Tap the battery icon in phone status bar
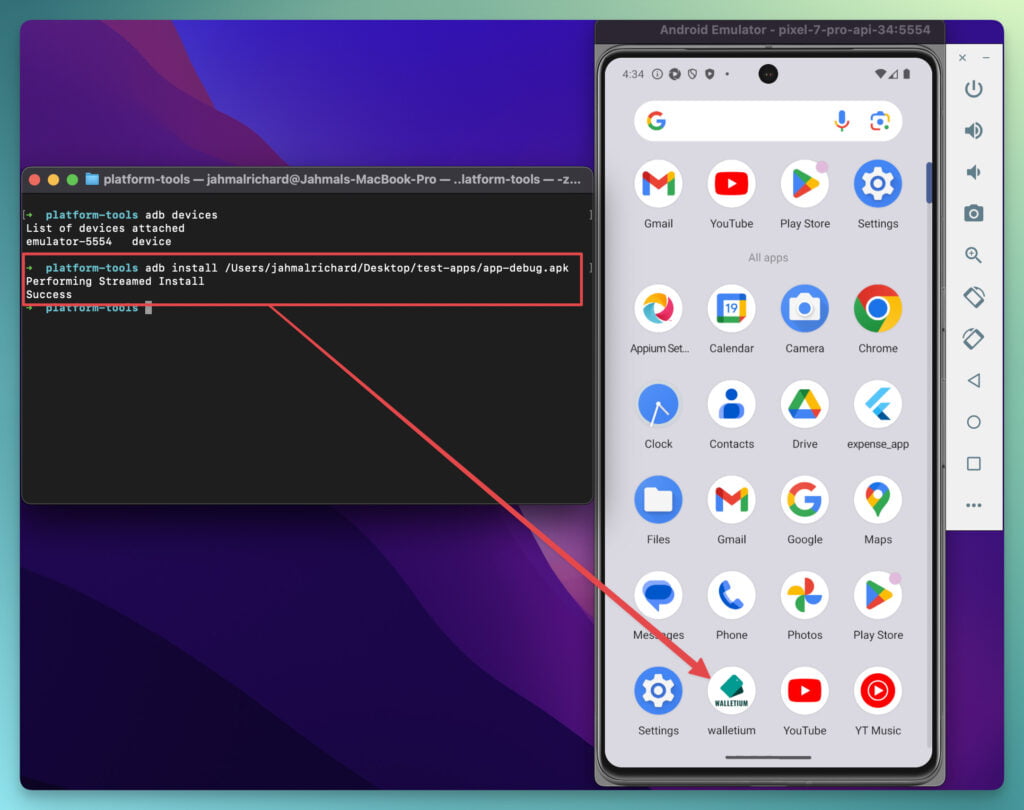This screenshot has width=1024, height=810. (906, 74)
